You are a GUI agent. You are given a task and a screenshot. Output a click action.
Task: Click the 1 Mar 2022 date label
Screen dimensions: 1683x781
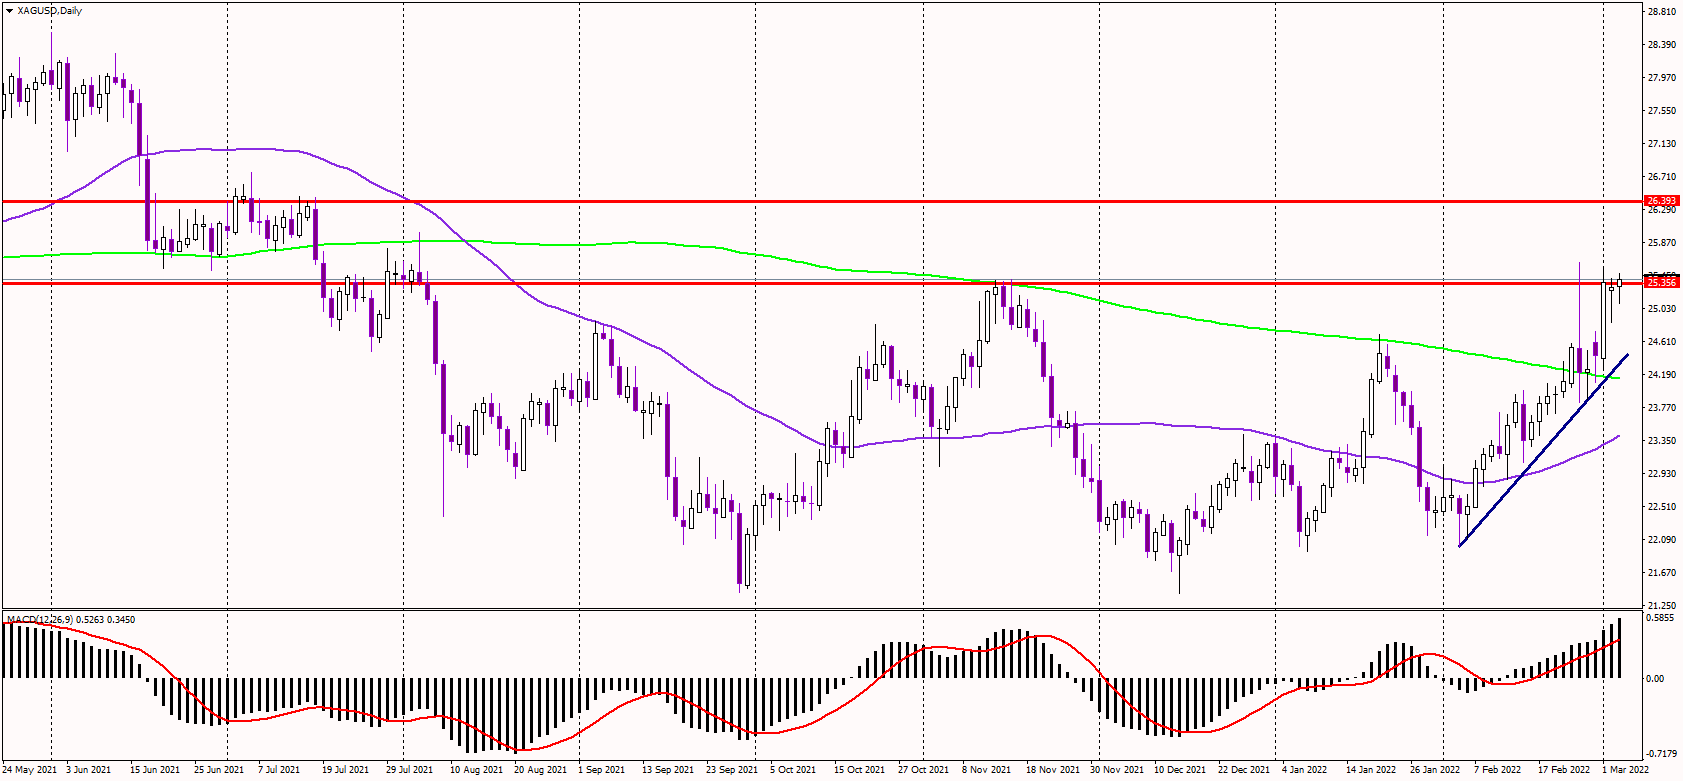[1625, 770]
